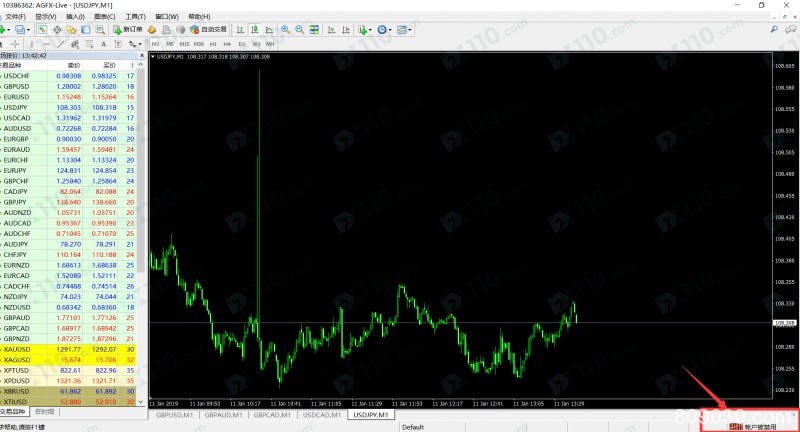Open the Indicators list icon
This screenshot has width=800, height=432.
tap(362, 30)
